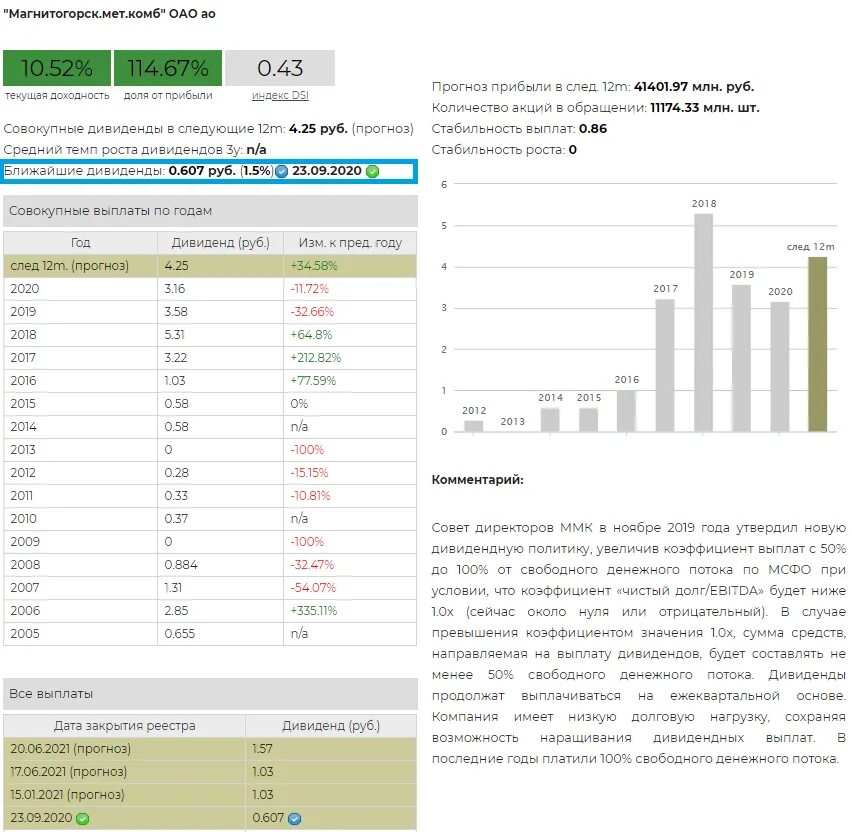Viewport: 852px width, 832px height.
Task: Click the Стабильность выплат 0.86 value
Action: pyautogui.click(x=593, y=129)
